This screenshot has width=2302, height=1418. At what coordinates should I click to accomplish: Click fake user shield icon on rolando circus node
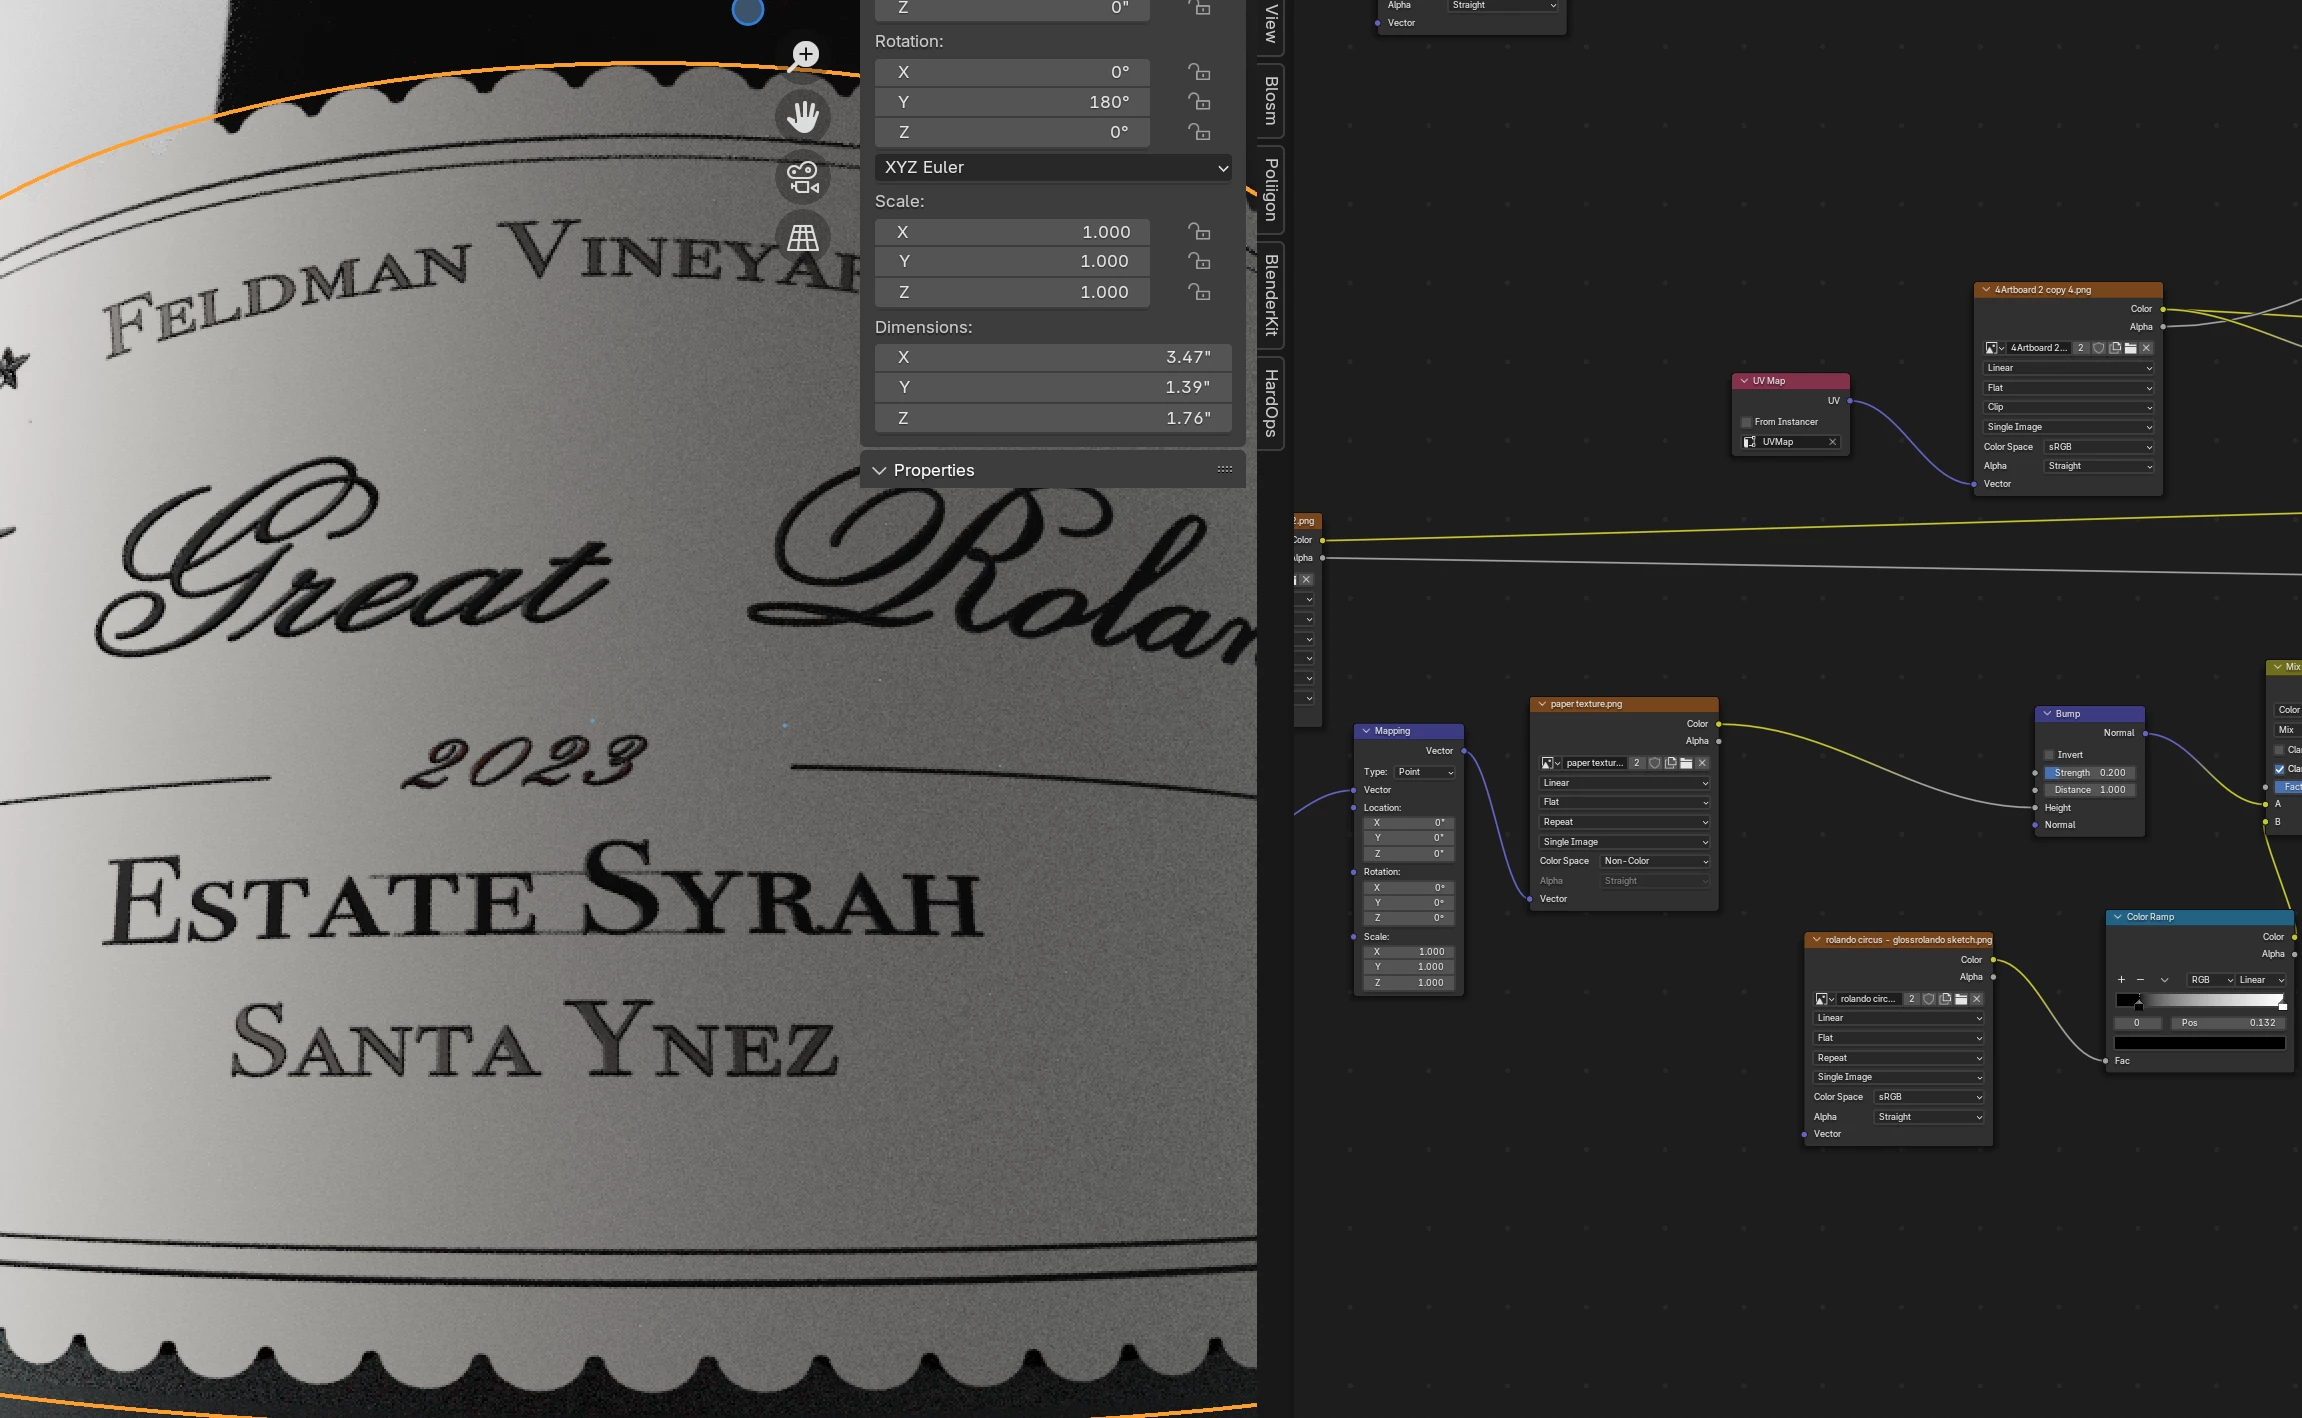1929,999
